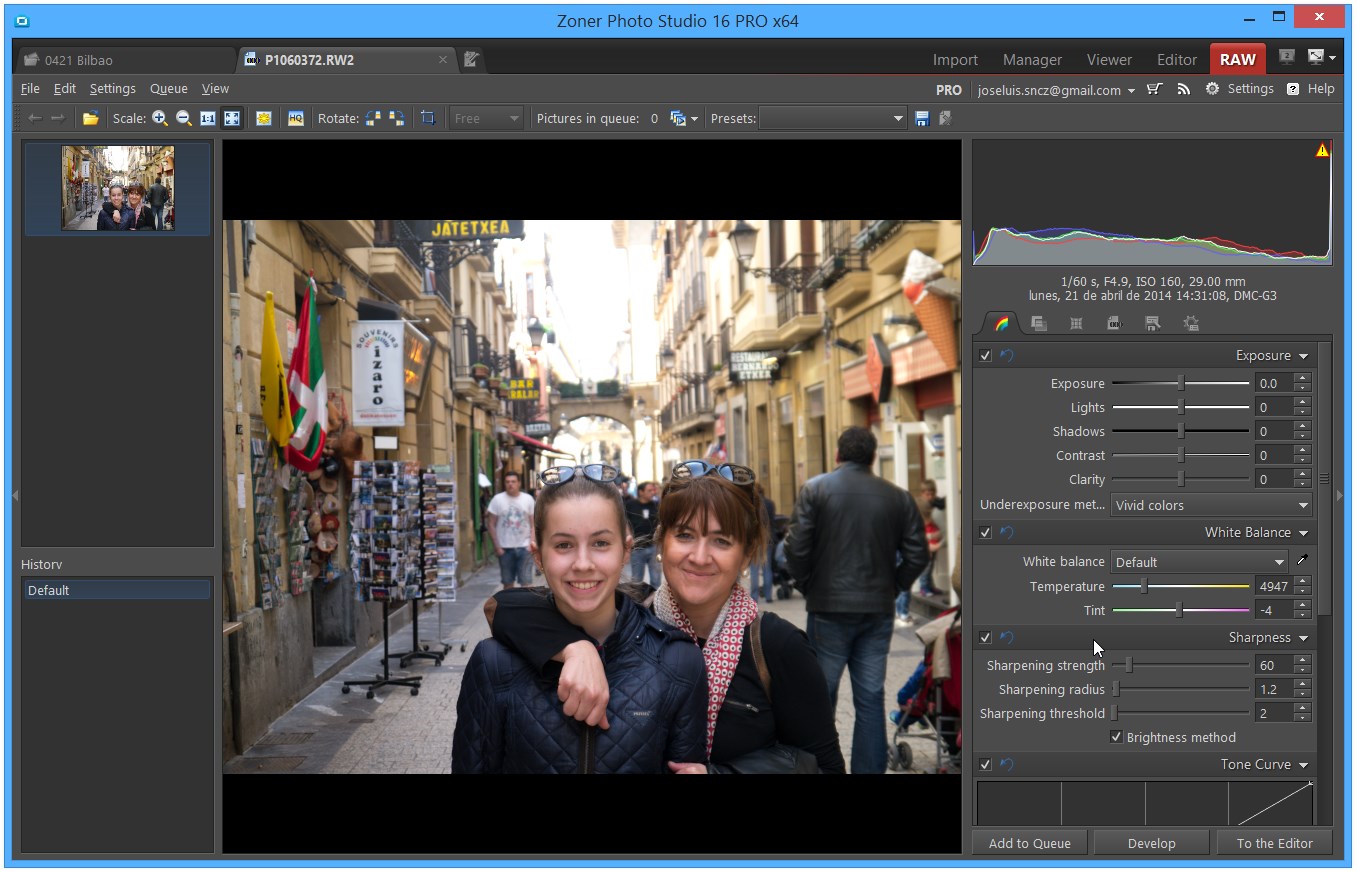Click the zoom out magnifier icon
Screen dimensions: 1357x872
coord(183,118)
